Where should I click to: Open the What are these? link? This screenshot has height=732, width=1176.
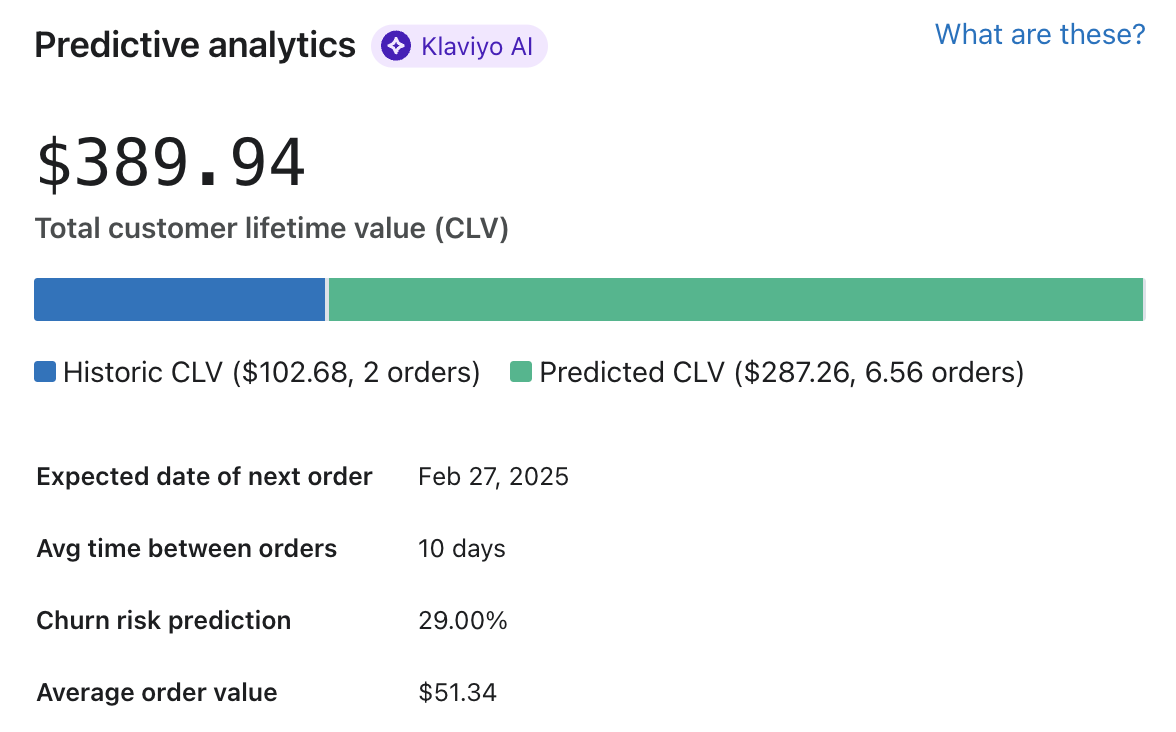(1040, 34)
